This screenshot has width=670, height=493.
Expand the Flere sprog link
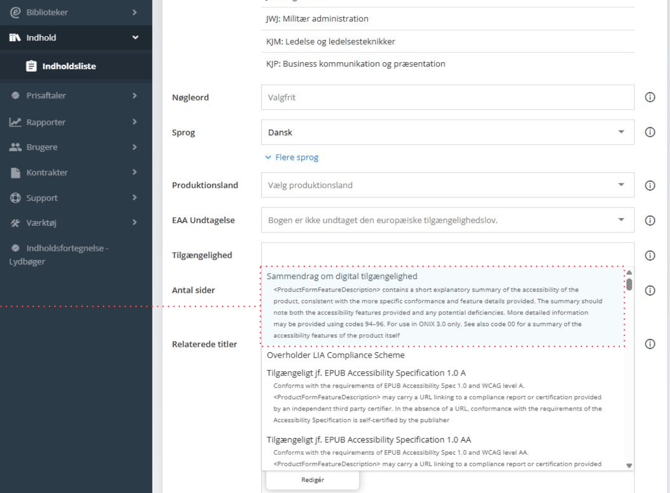292,157
